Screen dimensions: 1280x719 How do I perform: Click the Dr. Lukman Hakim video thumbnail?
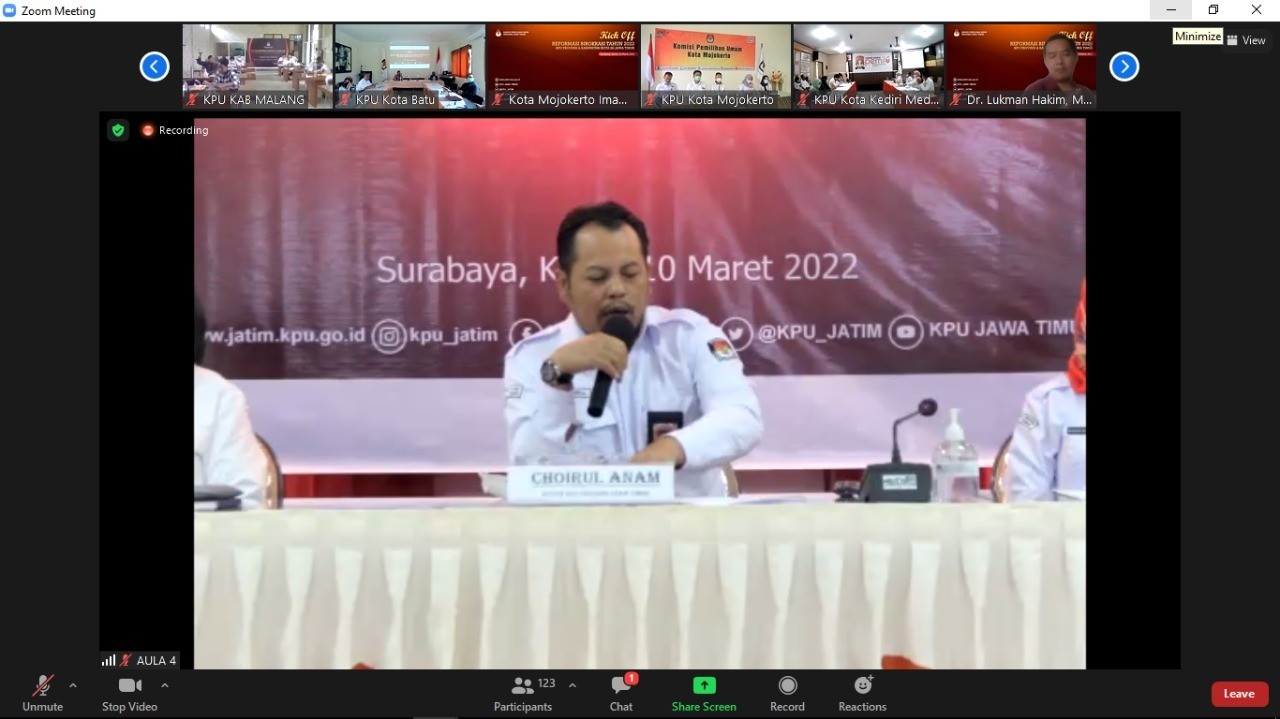(x=1021, y=65)
